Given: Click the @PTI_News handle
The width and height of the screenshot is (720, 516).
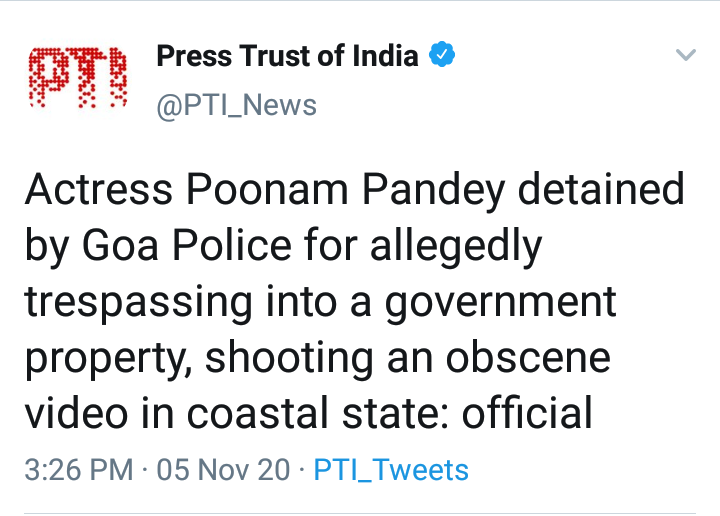Looking at the screenshot, I should 237,105.
